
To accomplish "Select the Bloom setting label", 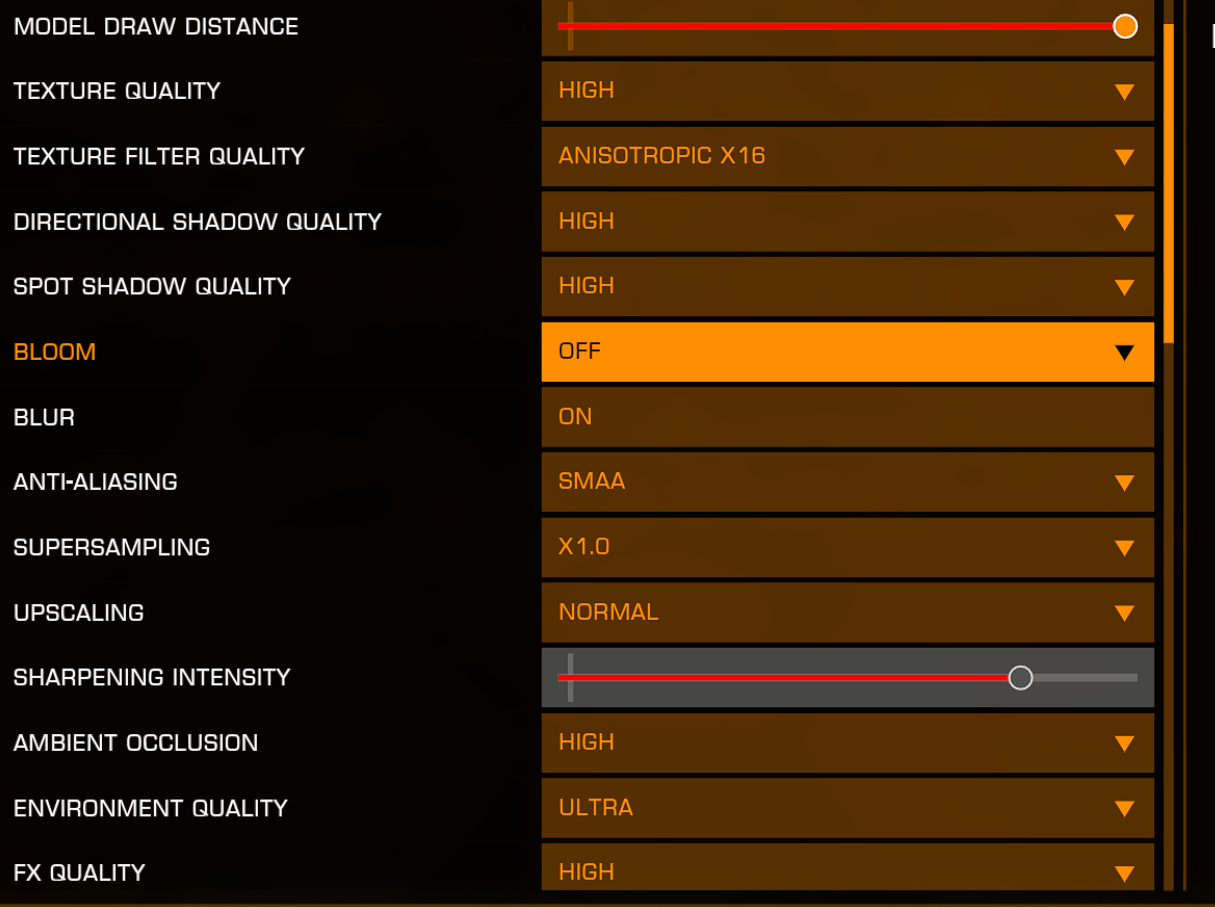I will tap(55, 352).
